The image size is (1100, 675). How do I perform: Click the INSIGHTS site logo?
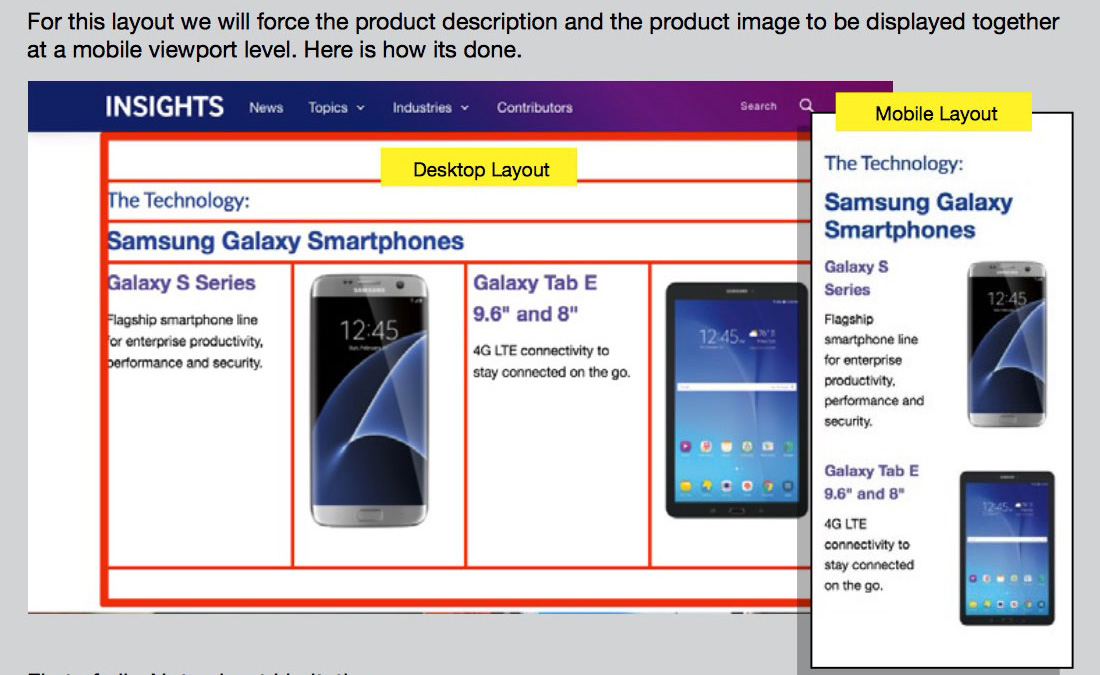point(164,107)
